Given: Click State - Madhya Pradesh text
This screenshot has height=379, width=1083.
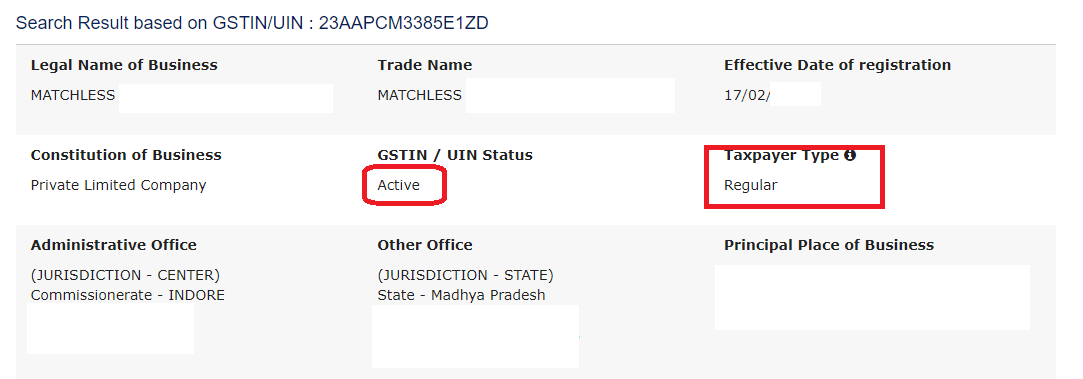Looking at the screenshot, I should point(461,295).
